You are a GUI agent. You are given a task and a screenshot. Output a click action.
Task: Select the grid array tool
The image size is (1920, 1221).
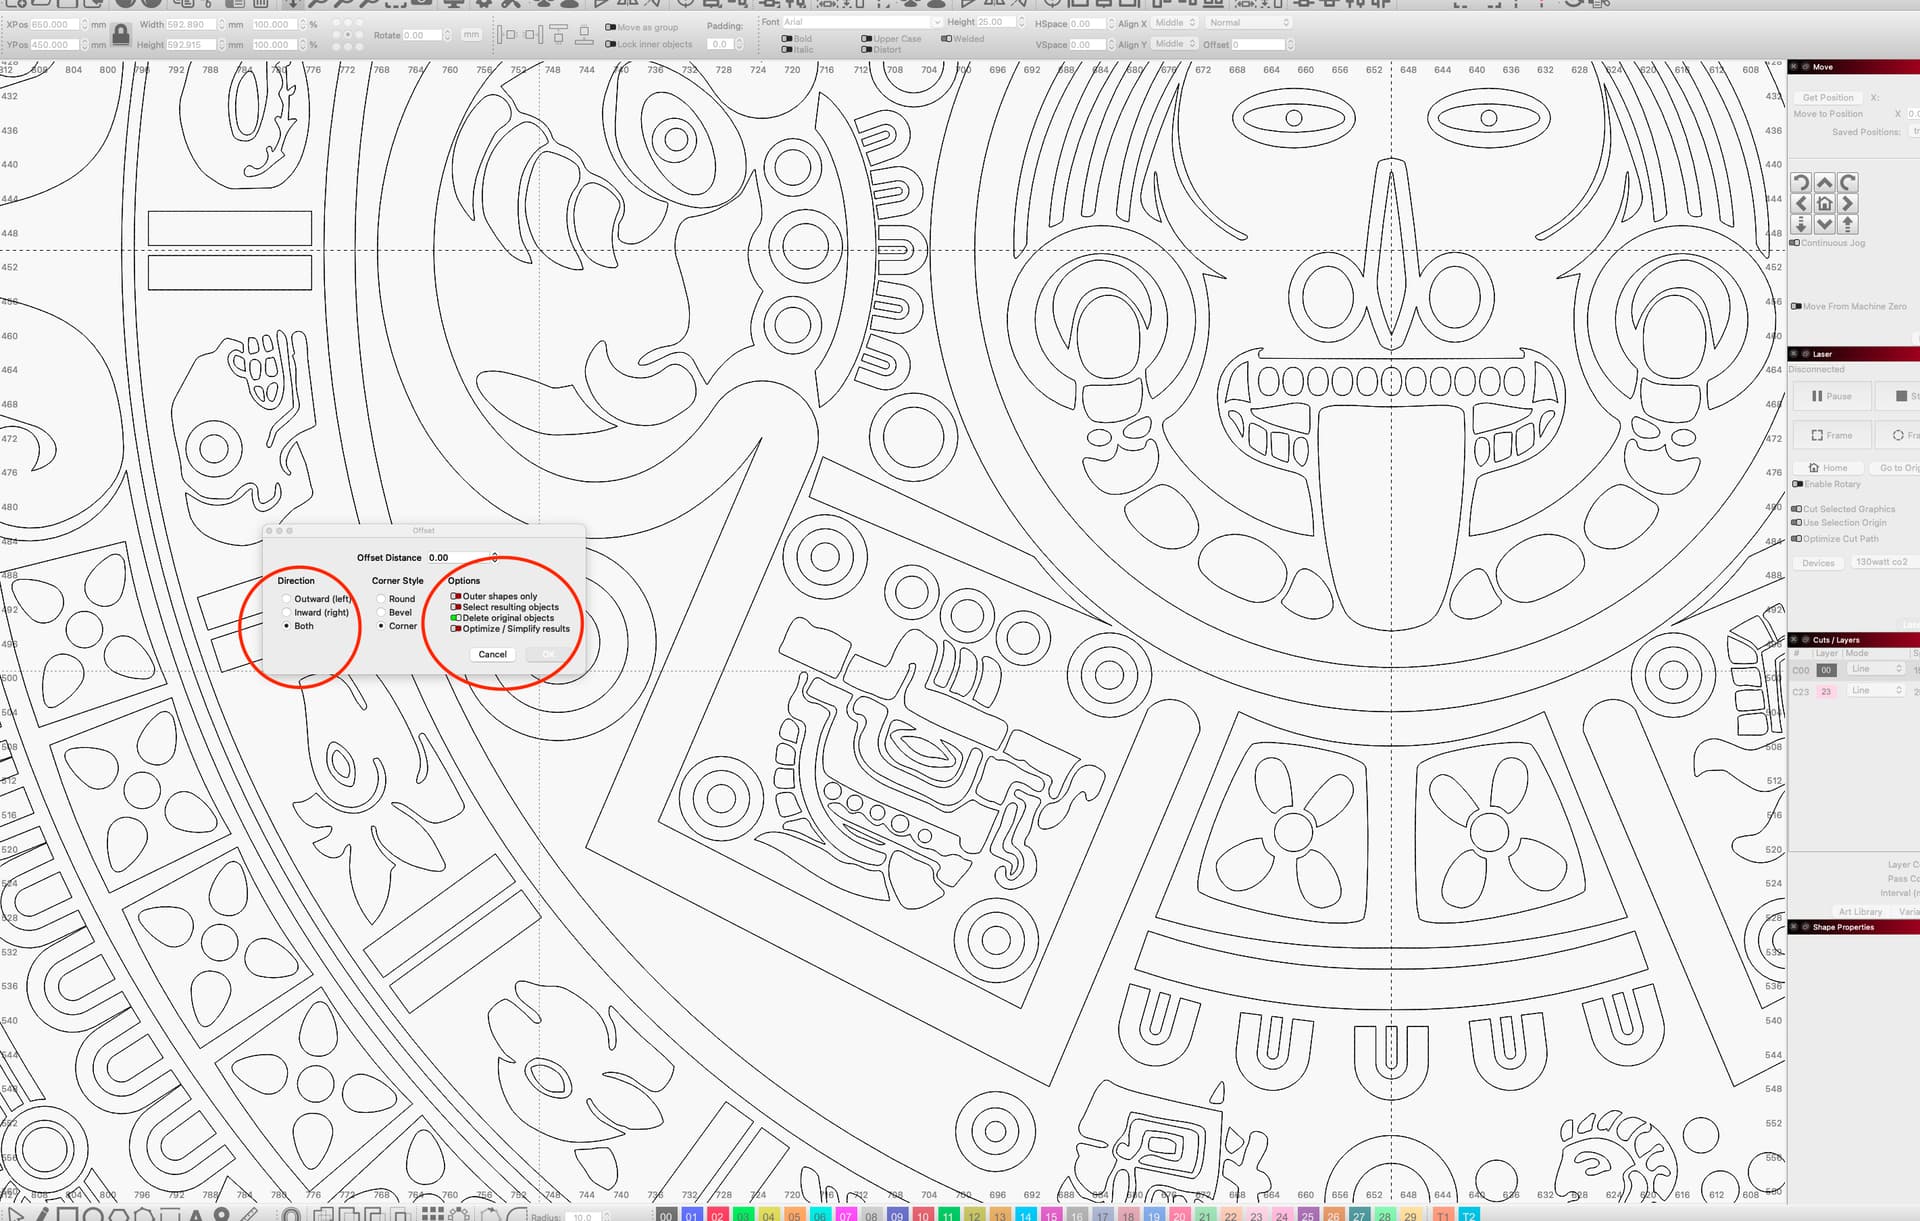click(x=432, y=1214)
